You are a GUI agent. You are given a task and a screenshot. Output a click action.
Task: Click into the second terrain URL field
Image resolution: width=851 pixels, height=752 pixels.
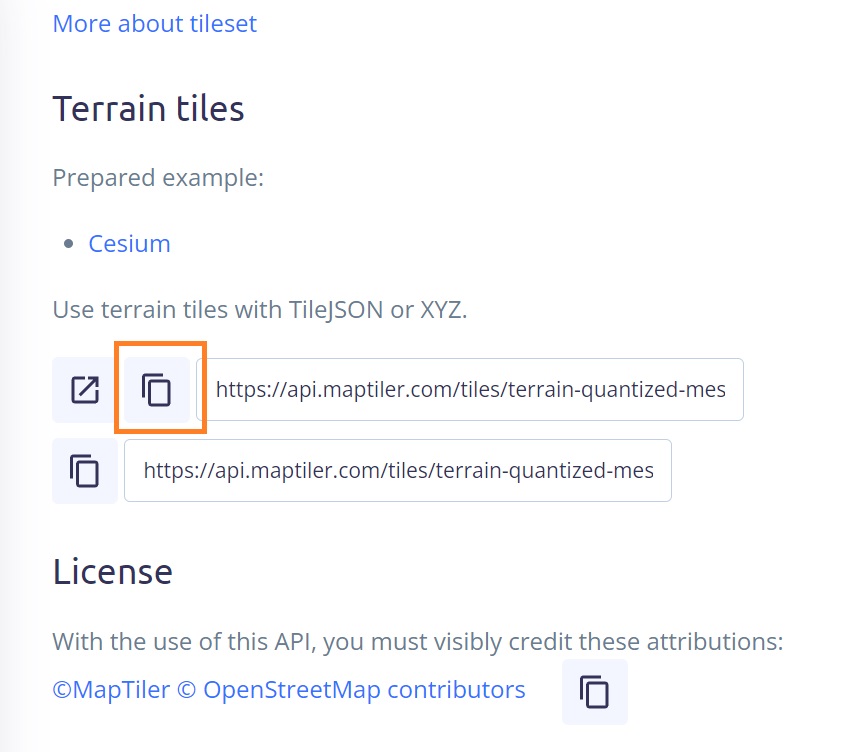397,470
